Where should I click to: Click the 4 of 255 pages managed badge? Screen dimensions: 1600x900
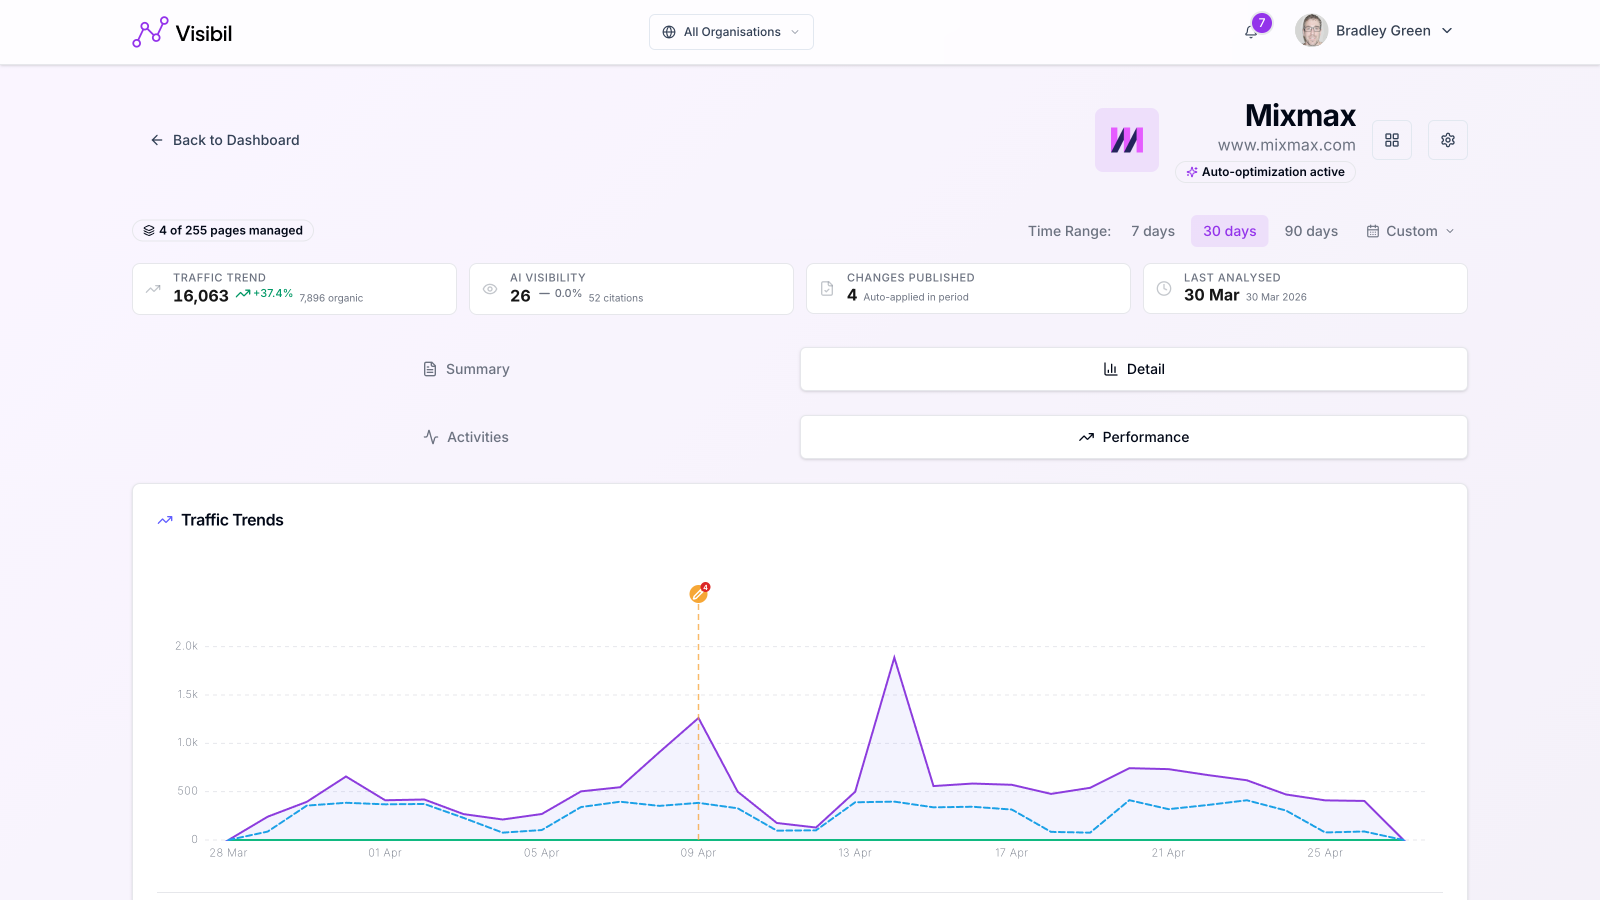click(223, 230)
